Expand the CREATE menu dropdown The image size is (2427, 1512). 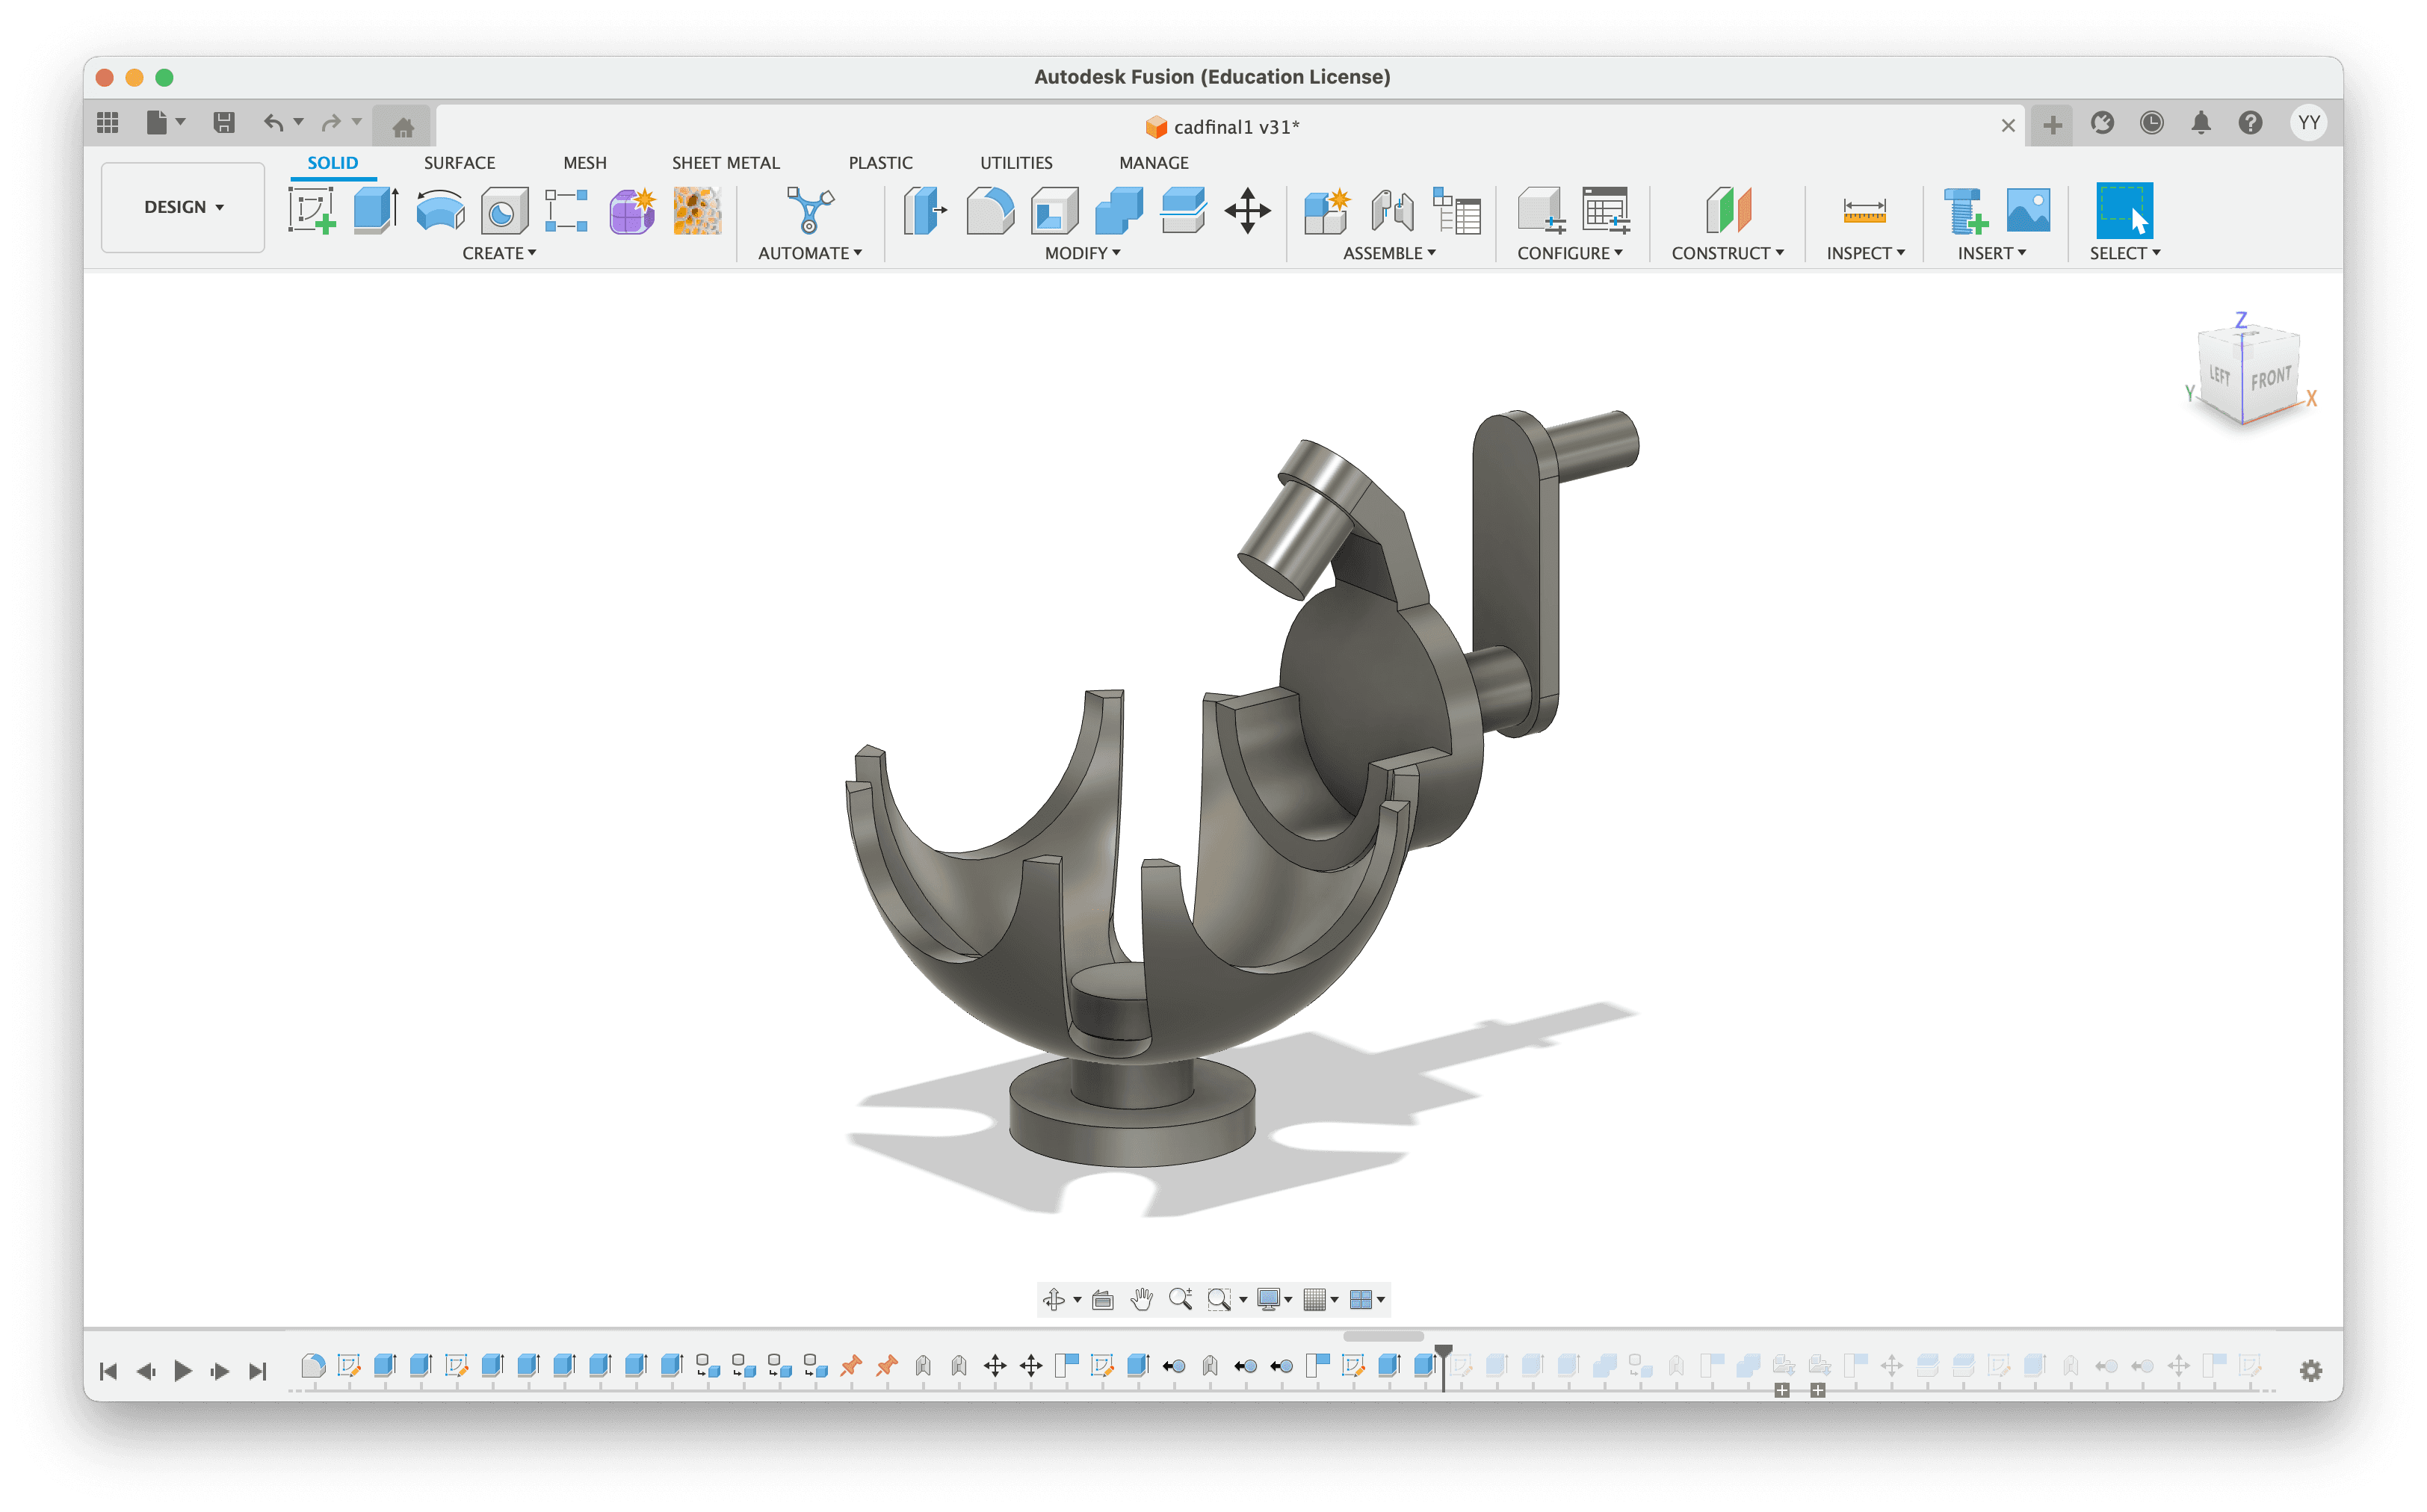tap(498, 253)
